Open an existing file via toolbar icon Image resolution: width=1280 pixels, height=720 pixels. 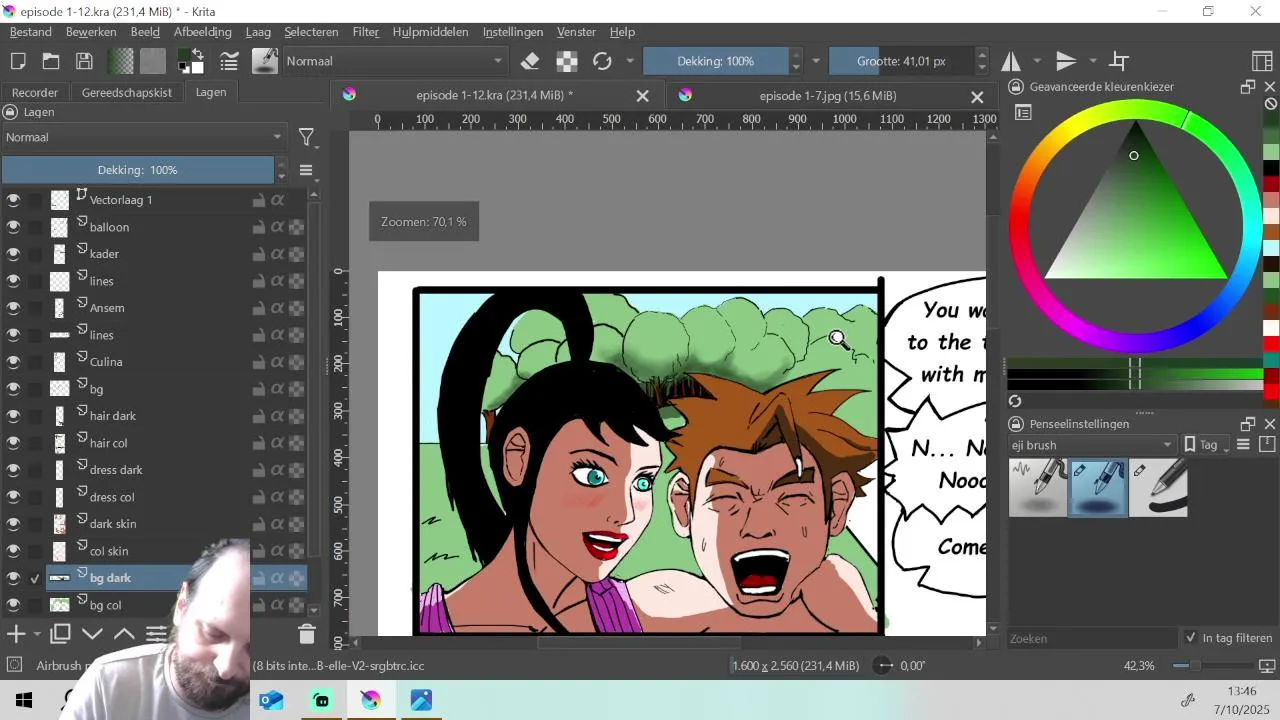coord(51,61)
